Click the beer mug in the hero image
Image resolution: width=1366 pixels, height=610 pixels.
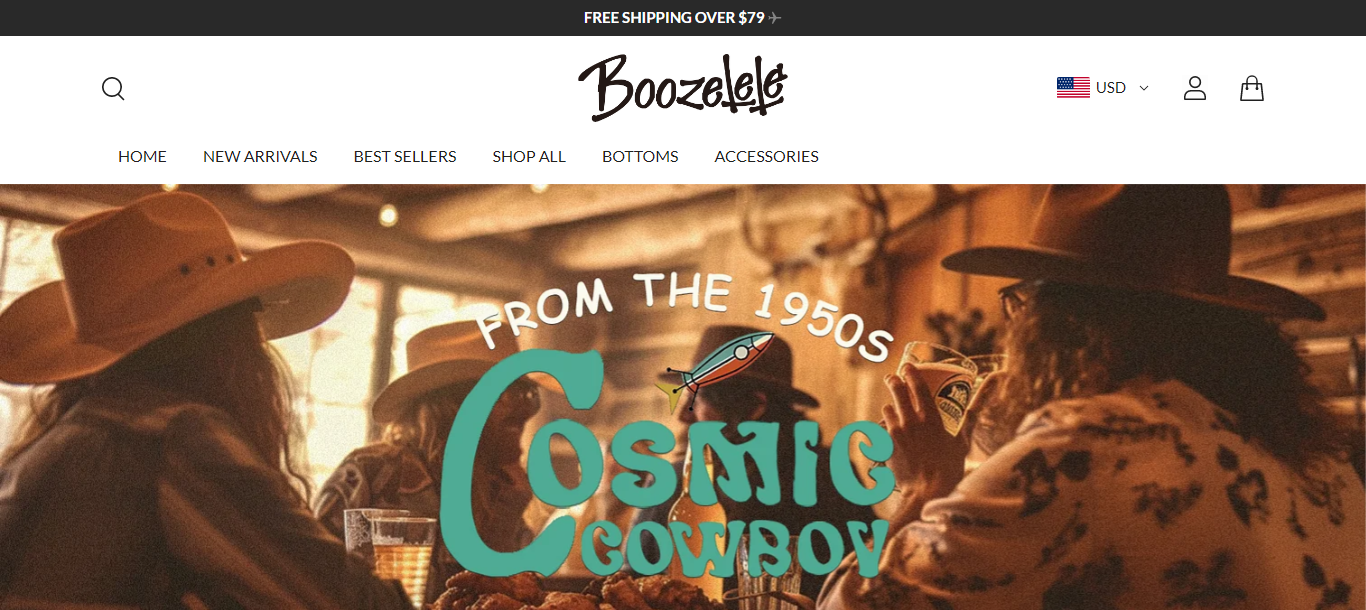[941, 387]
